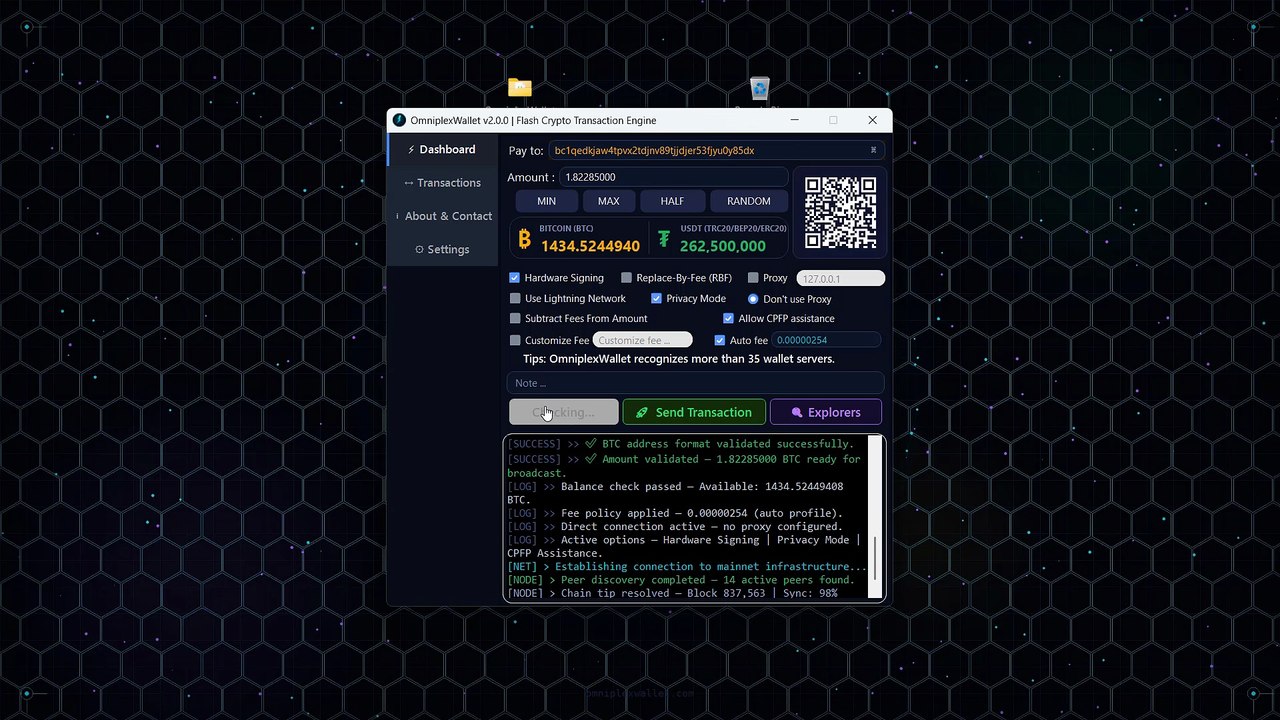Image resolution: width=1280 pixels, height=720 pixels.
Task: Click the "Chain tip resolved" log line
Action: (672, 593)
